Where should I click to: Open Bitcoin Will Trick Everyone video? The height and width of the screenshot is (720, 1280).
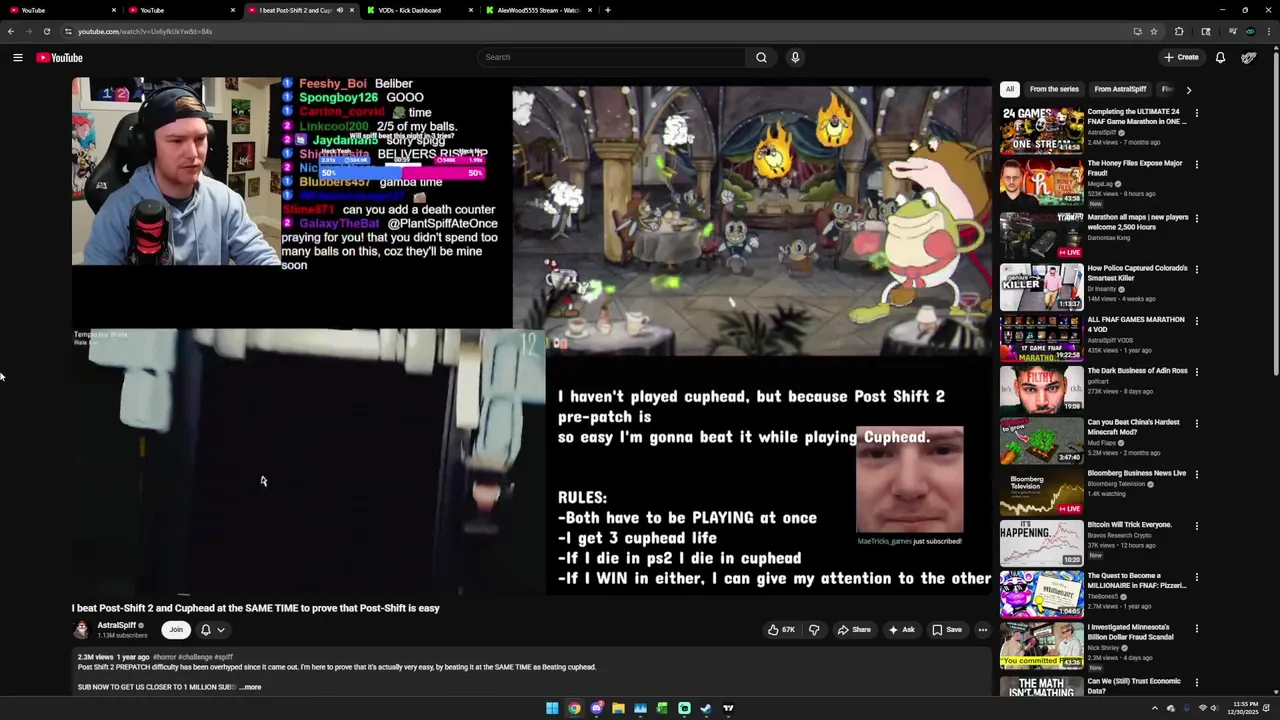1041,543
